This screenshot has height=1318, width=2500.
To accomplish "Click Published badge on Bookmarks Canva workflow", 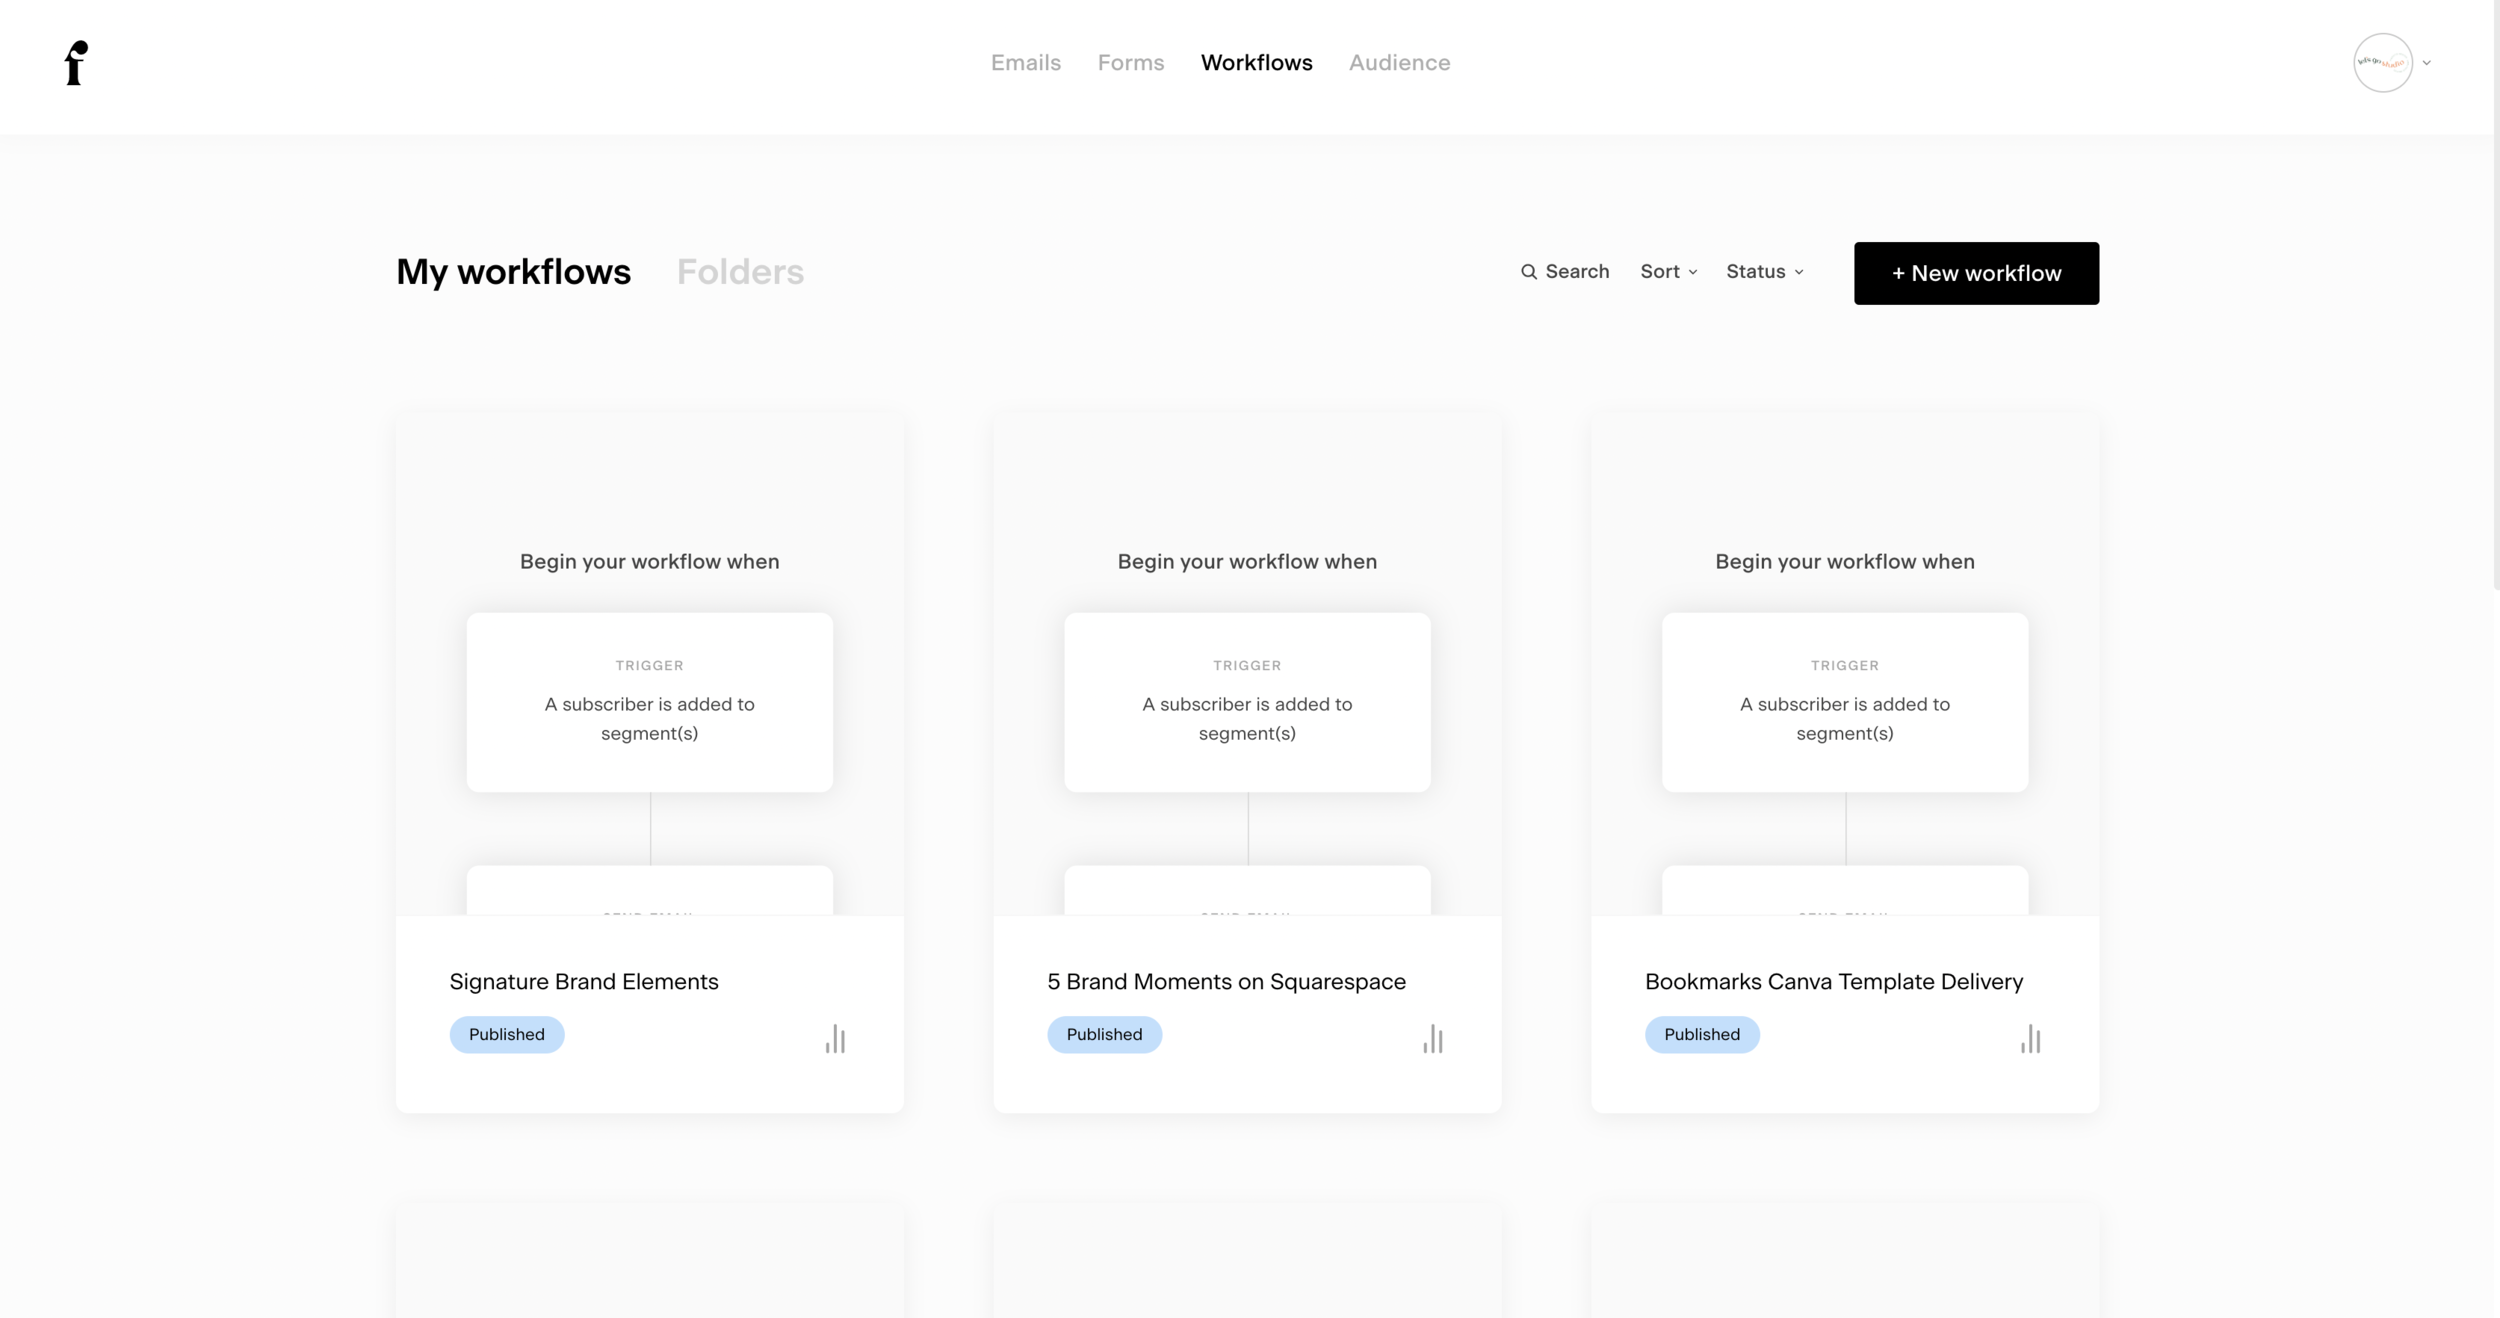I will pyautogui.click(x=1701, y=1034).
